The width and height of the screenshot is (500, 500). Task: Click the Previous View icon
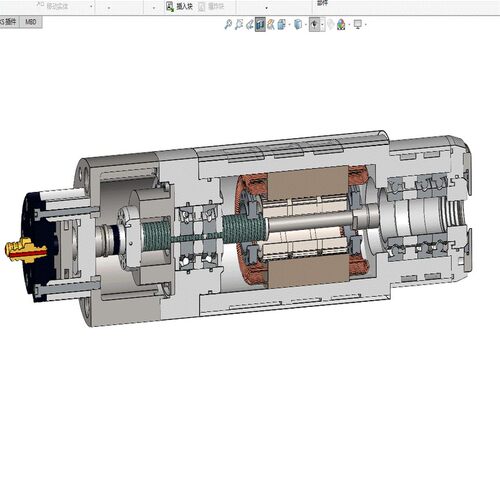249,24
